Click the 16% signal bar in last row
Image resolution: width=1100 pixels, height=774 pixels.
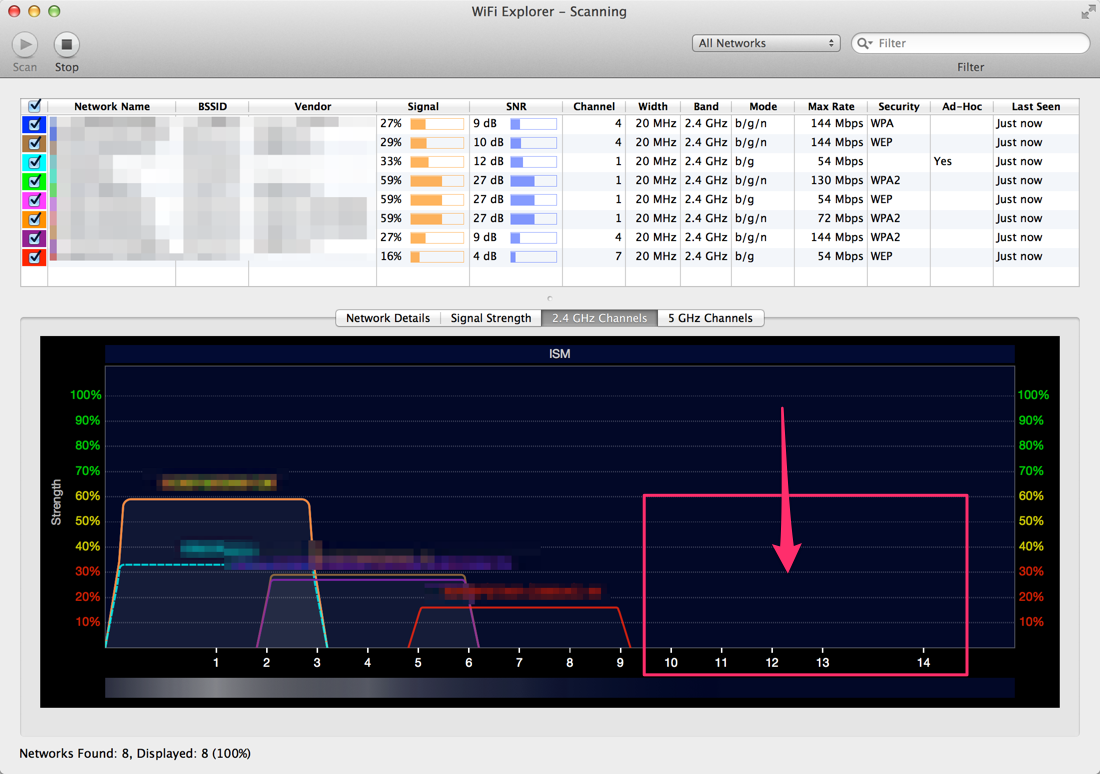point(436,257)
